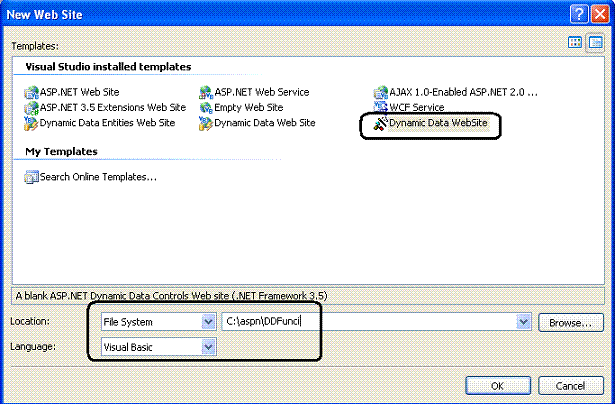The image size is (615, 404).
Task: Confirm with the OK button
Action: tap(498, 386)
